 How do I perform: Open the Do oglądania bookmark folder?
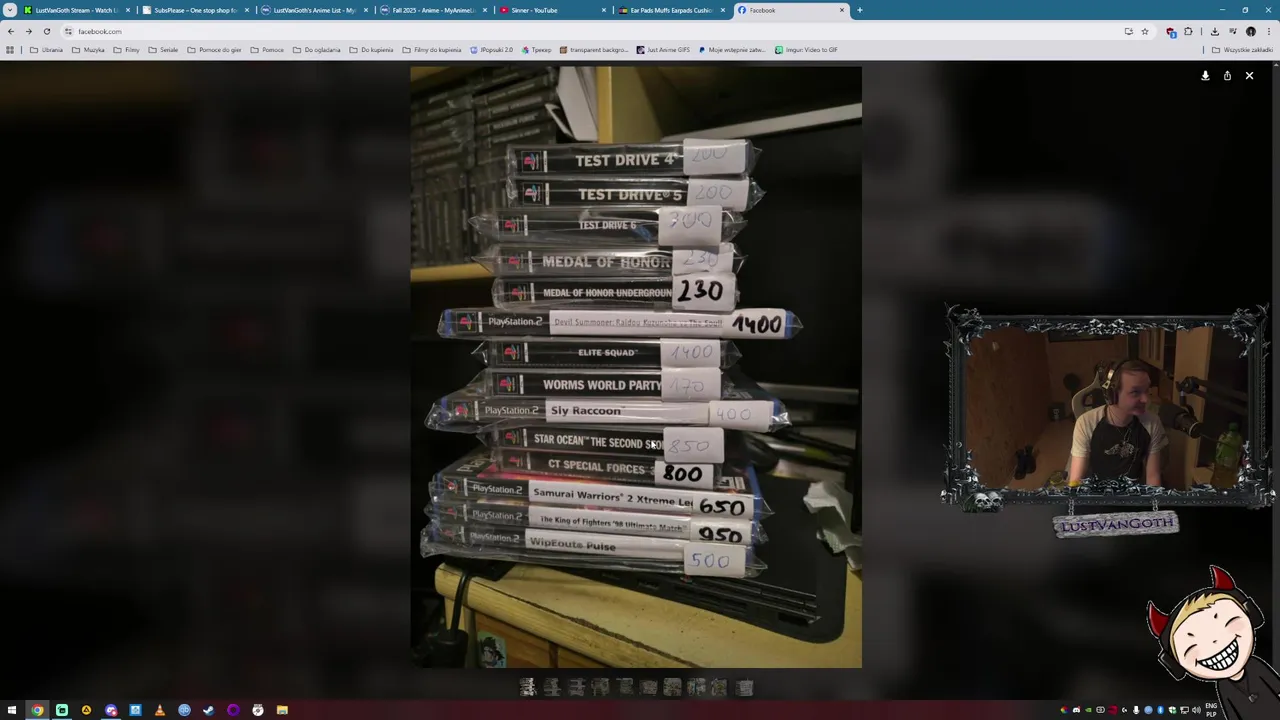pos(317,49)
